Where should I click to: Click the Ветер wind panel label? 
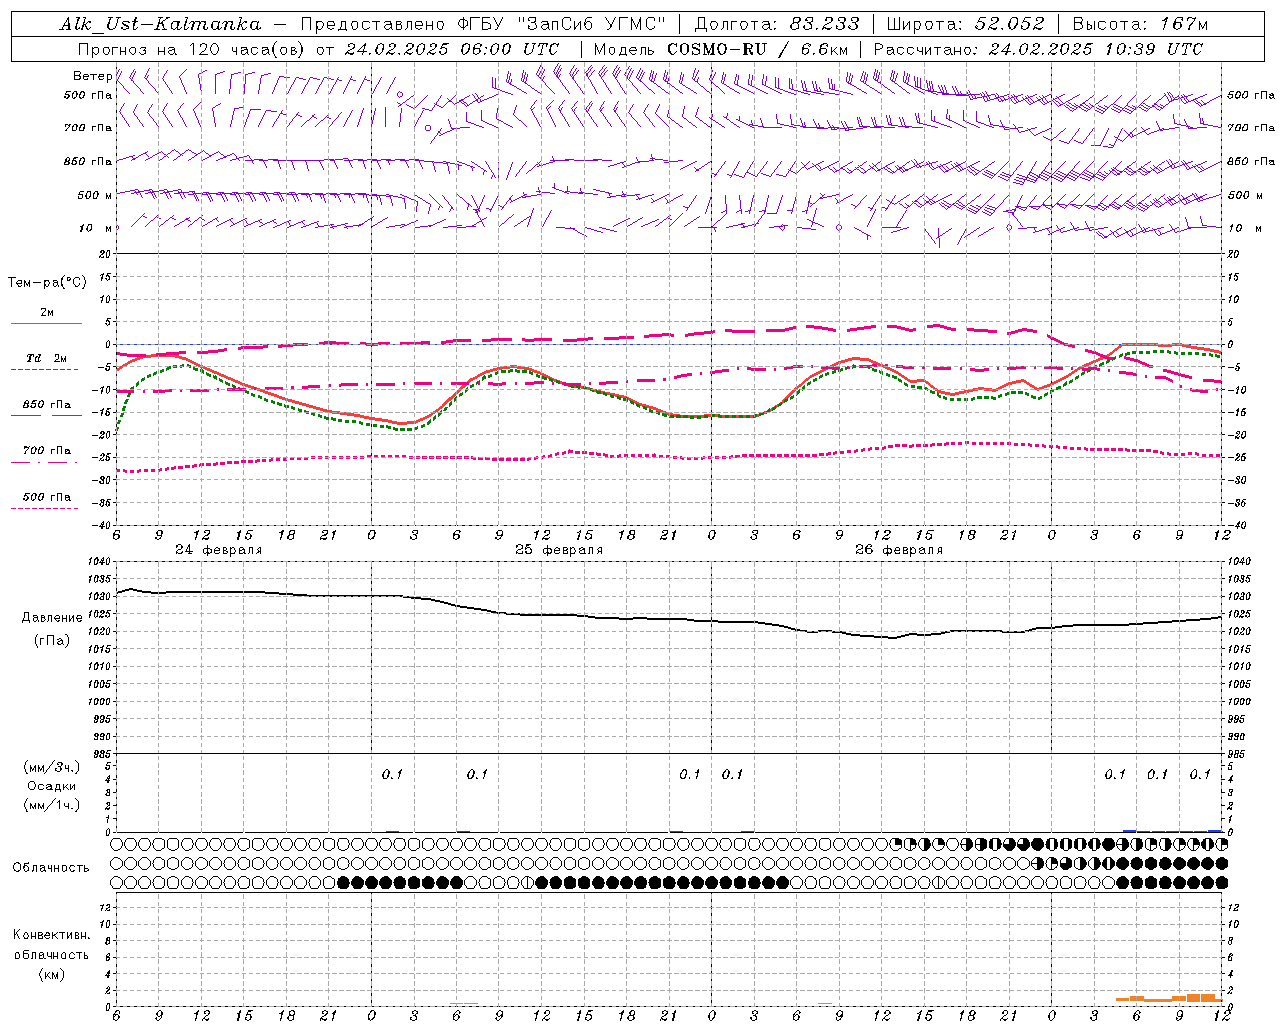coord(92,76)
